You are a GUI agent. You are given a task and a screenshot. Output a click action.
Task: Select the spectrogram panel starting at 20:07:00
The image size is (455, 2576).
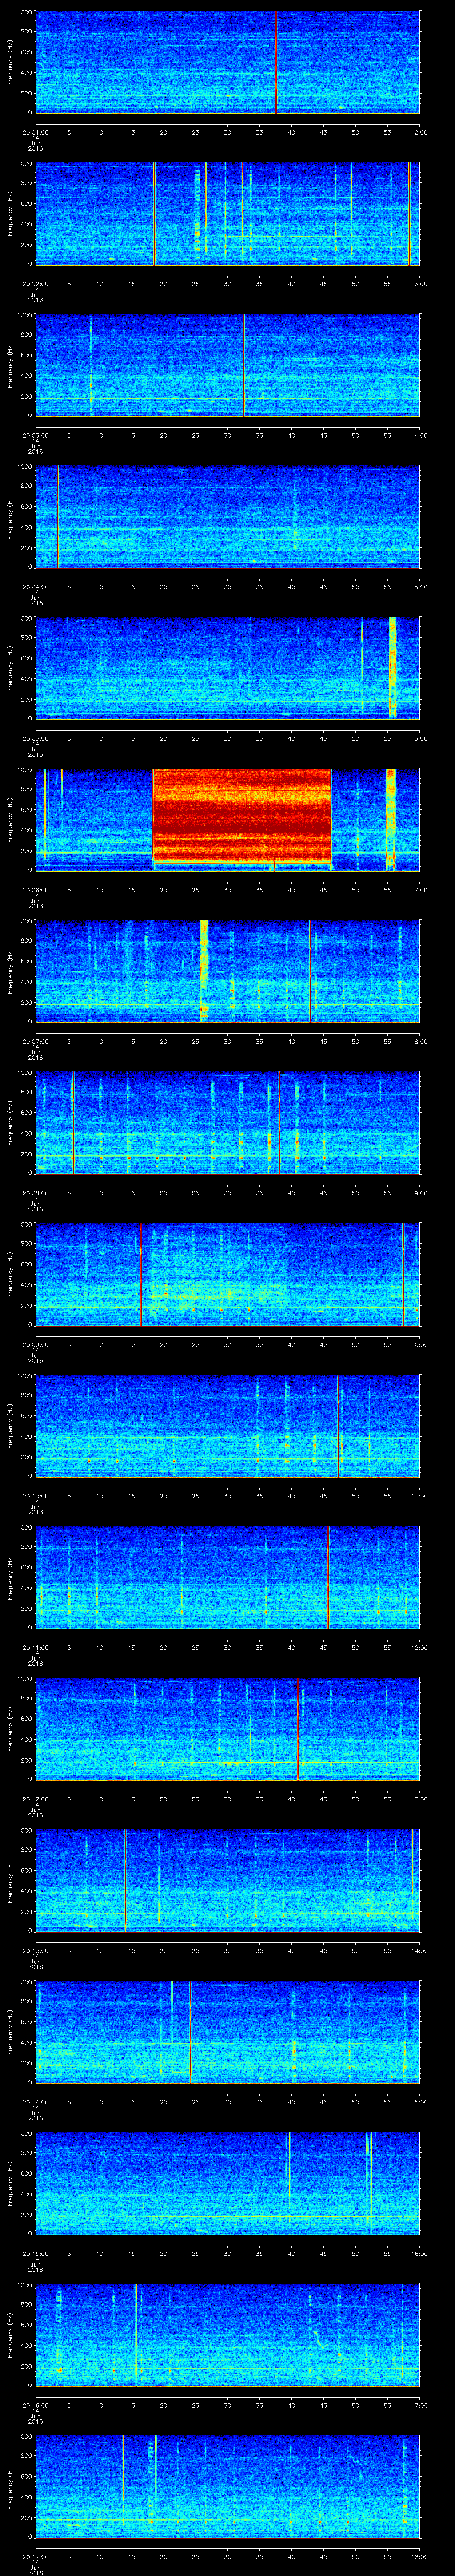pos(228,971)
